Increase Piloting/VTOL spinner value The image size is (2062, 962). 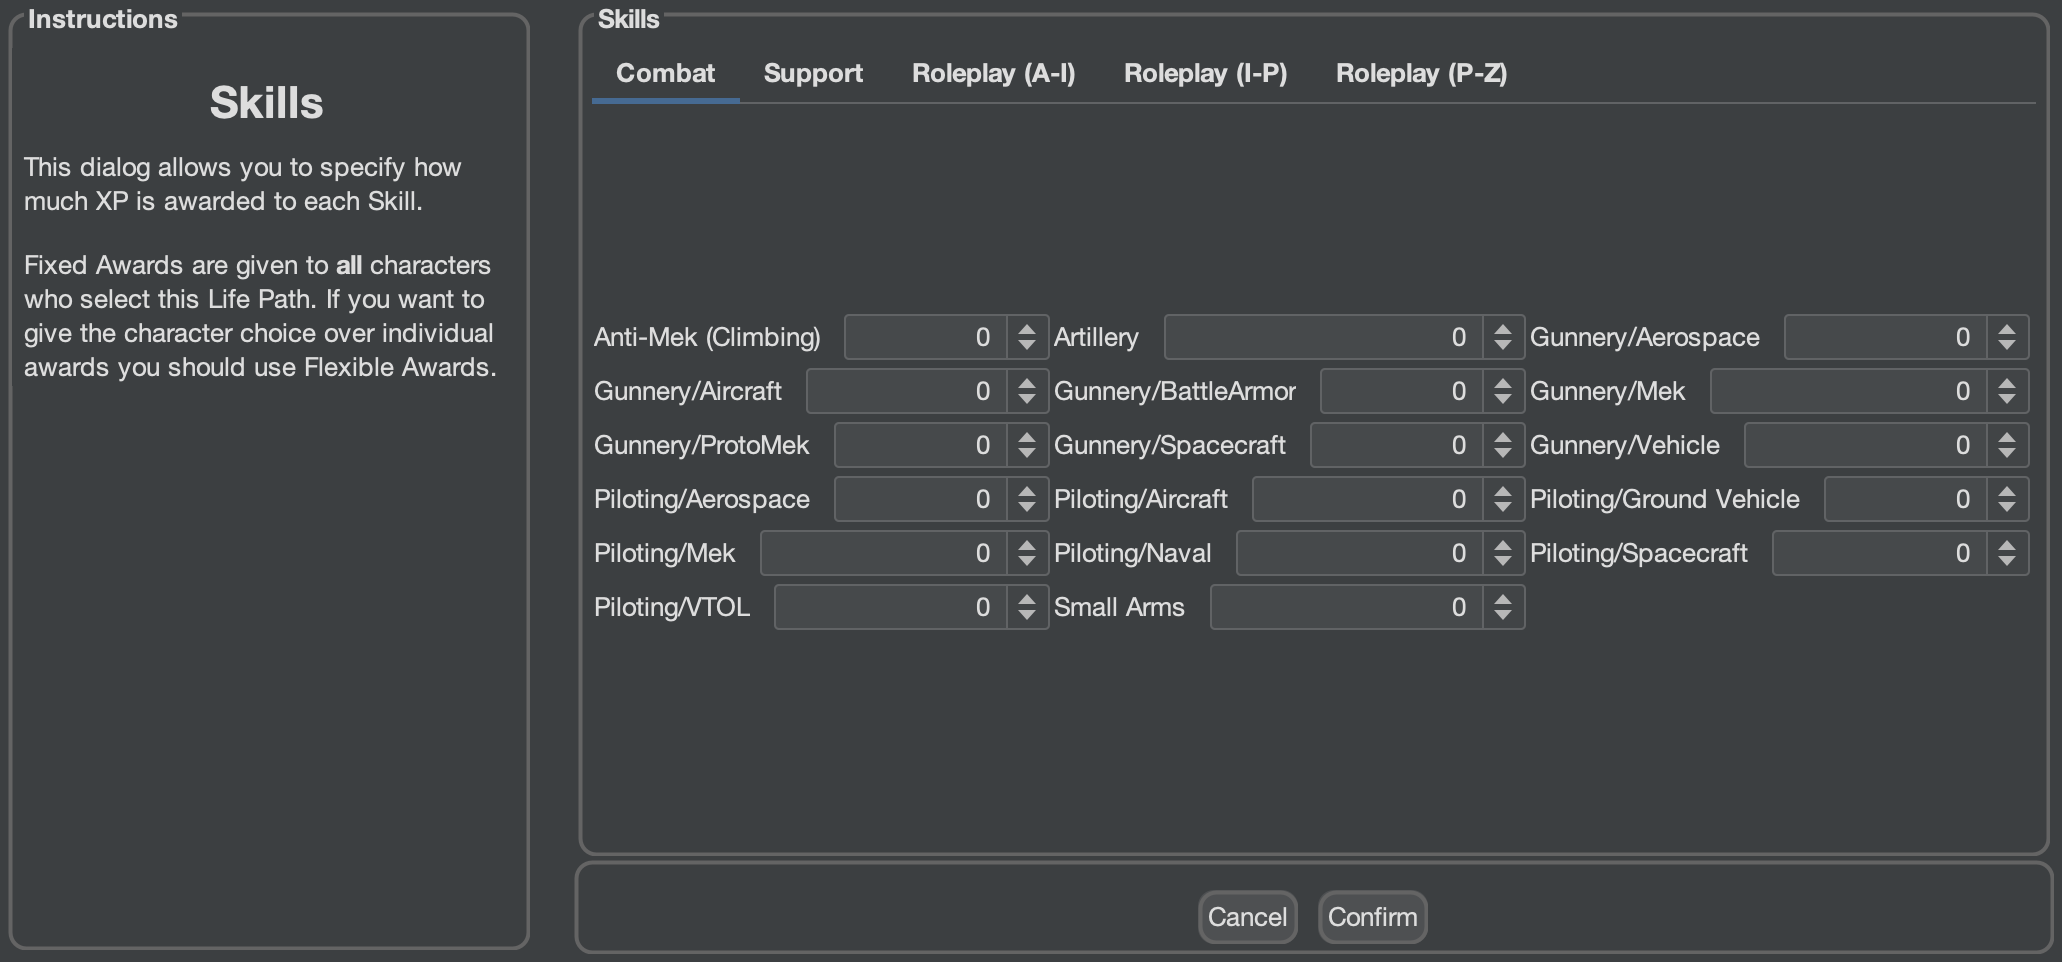pyautogui.click(x=1027, y=598)
